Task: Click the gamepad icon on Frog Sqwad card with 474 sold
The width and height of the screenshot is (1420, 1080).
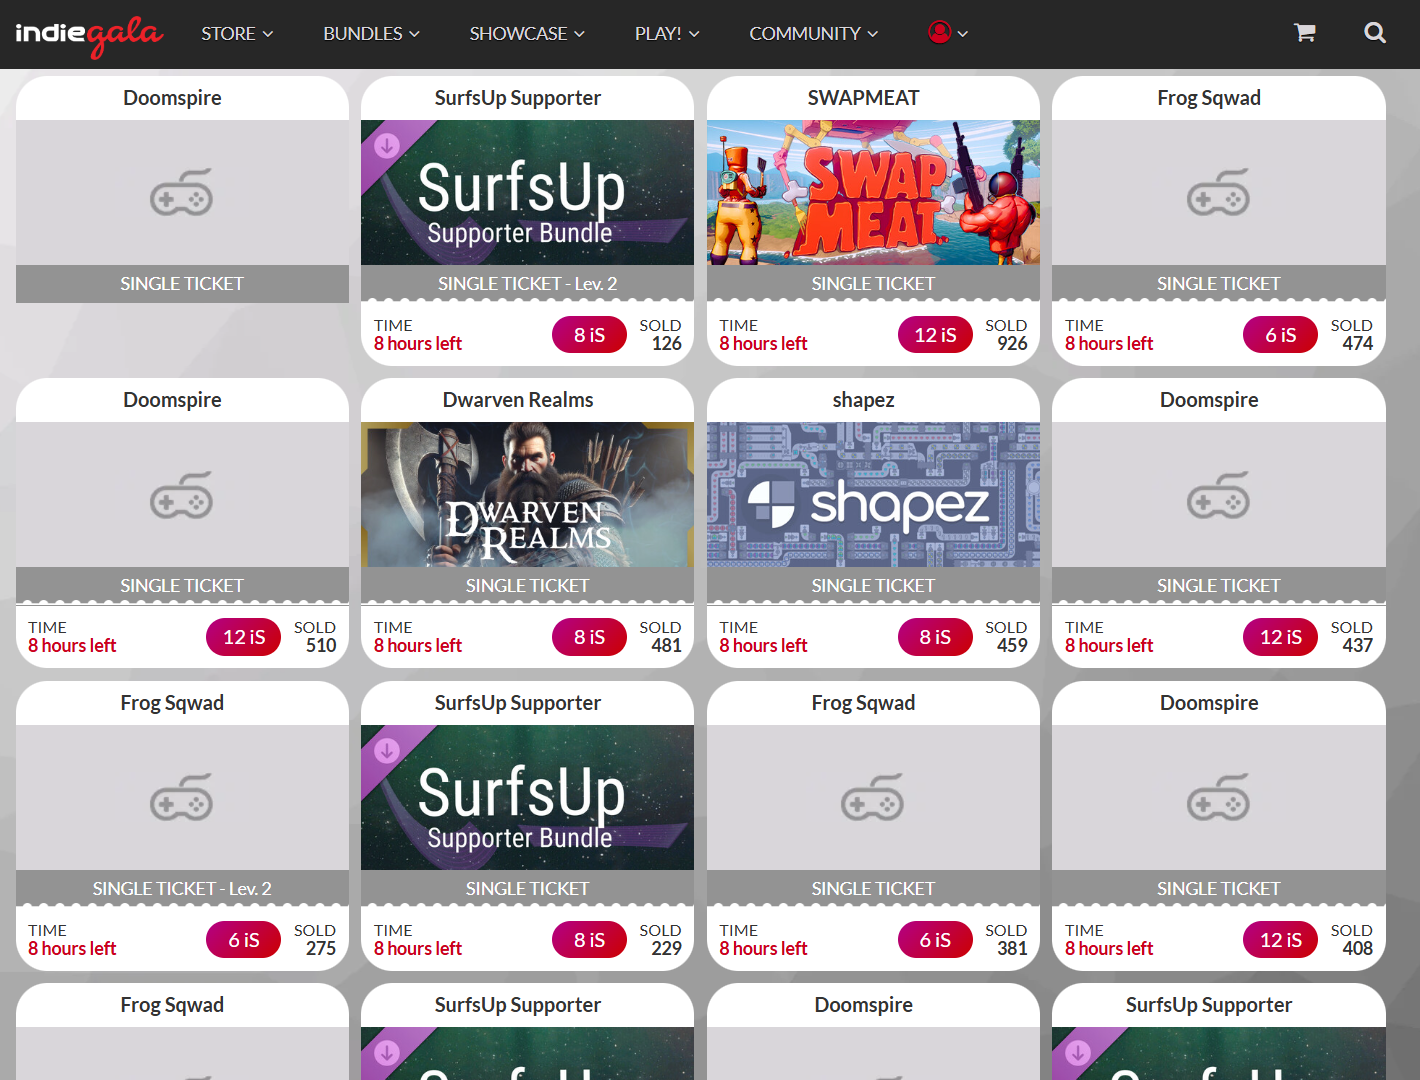Action: pyautogui.click(x=1218, y=192)
